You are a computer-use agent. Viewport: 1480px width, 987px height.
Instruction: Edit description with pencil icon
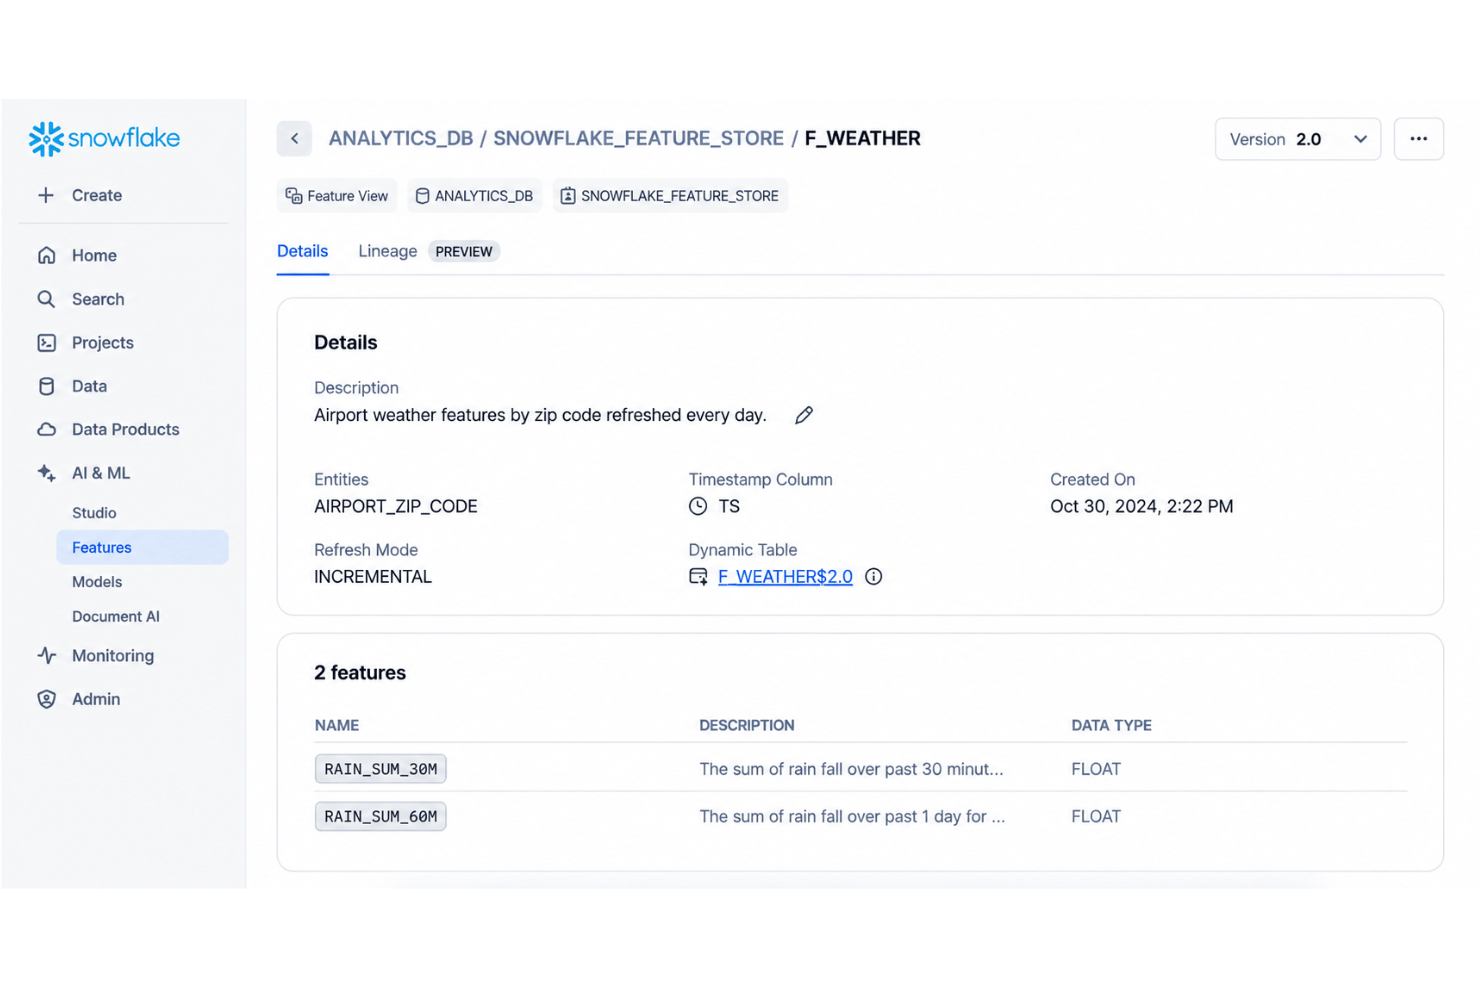tap(804, 415)
